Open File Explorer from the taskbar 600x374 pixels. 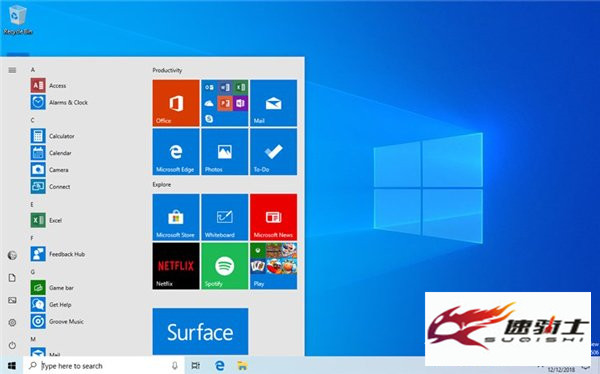(x=242, y=366)
